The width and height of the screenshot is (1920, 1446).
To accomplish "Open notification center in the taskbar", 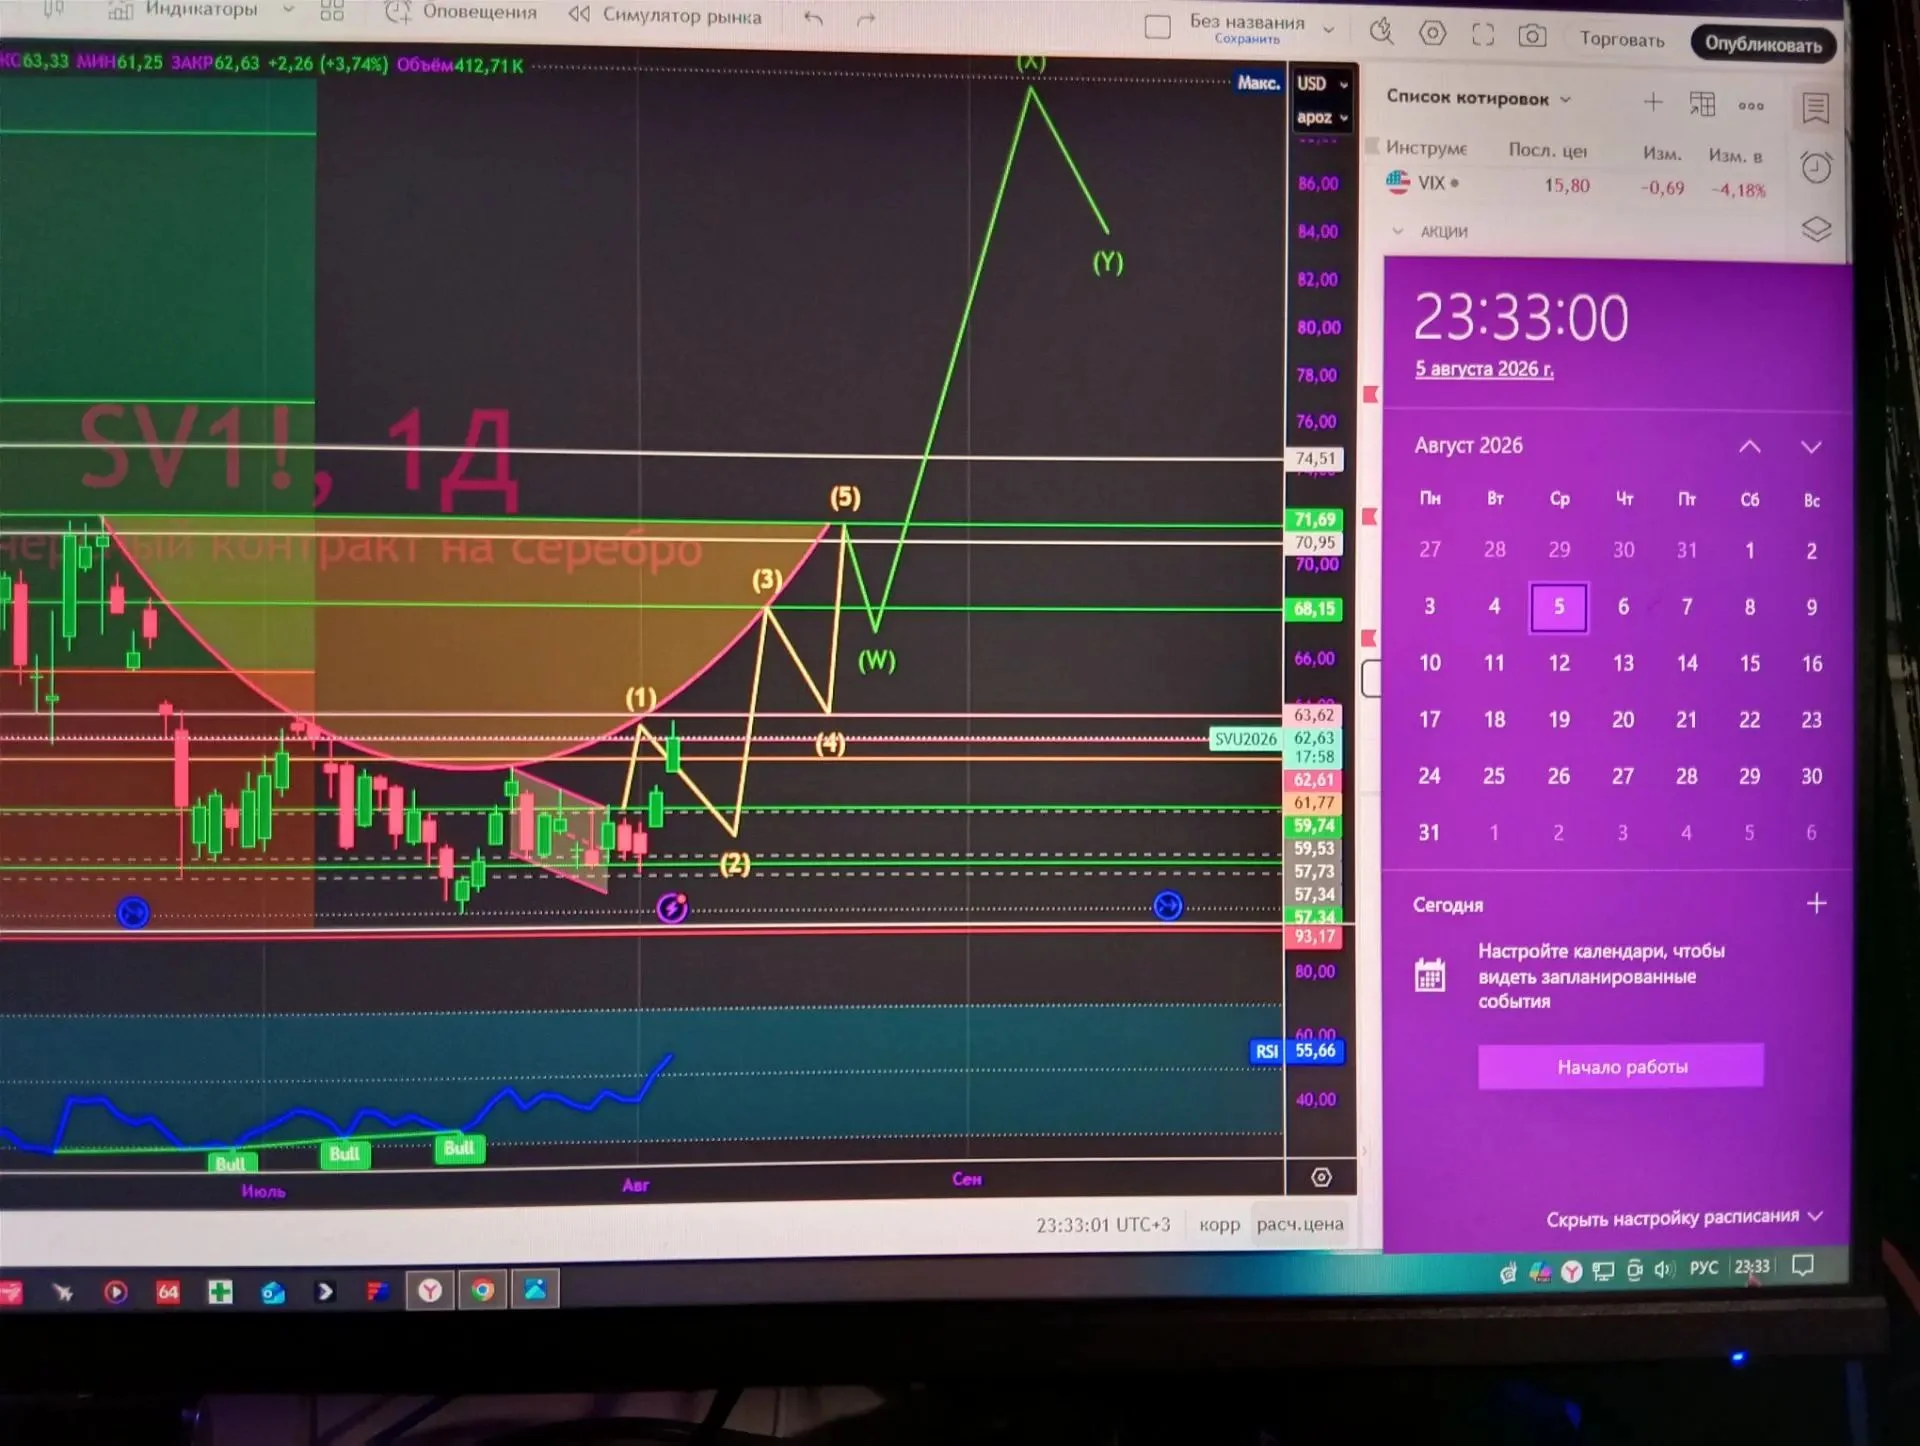I will pyautogui.click(x=1802, y=1266).
